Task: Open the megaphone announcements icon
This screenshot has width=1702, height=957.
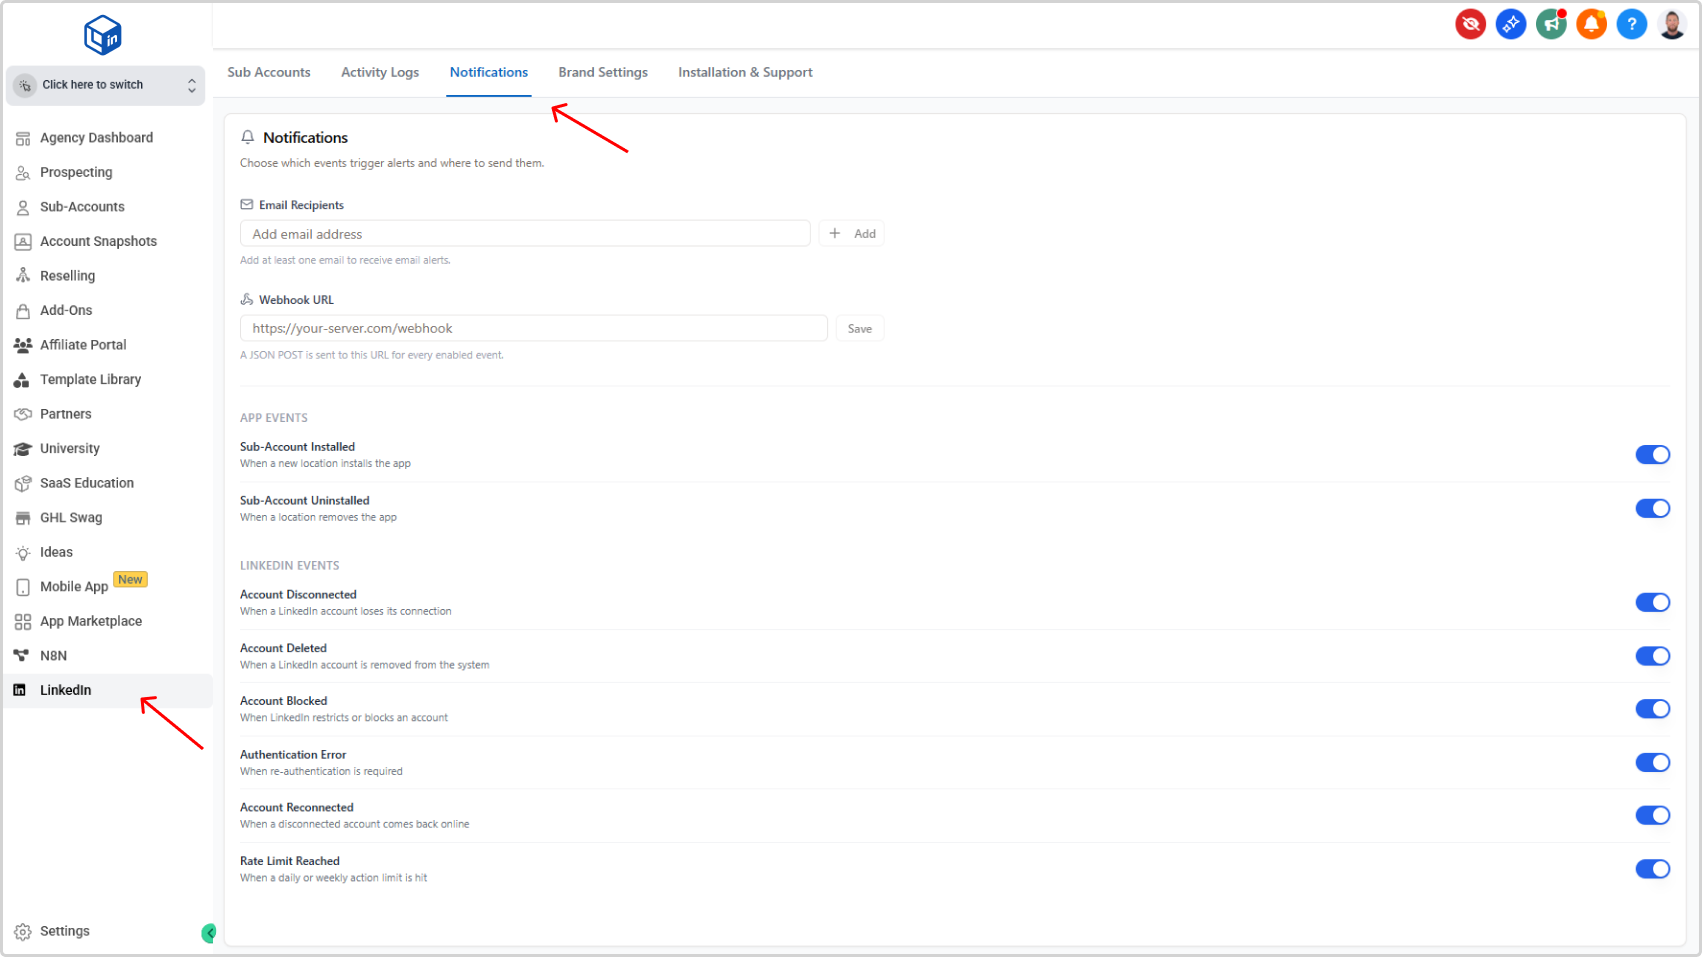Action: click(x=1551, y=24)
